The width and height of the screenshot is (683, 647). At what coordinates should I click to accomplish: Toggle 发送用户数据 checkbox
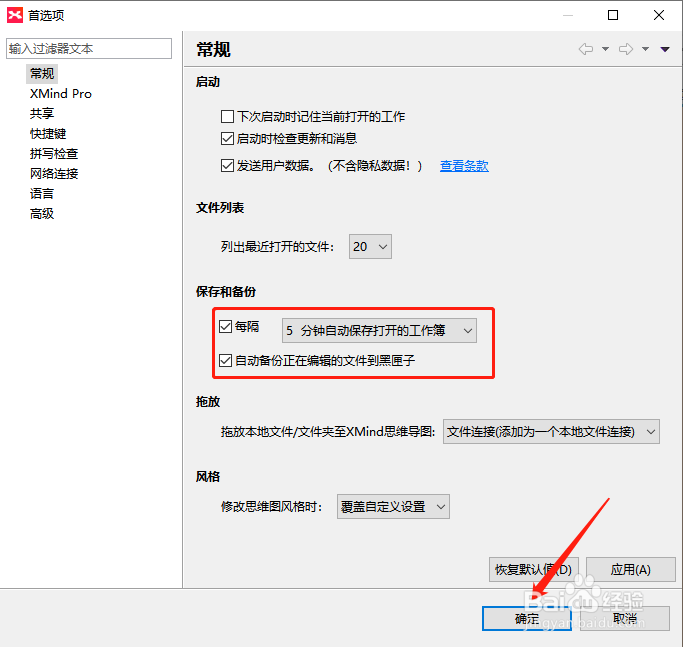(x=227, y=166)
